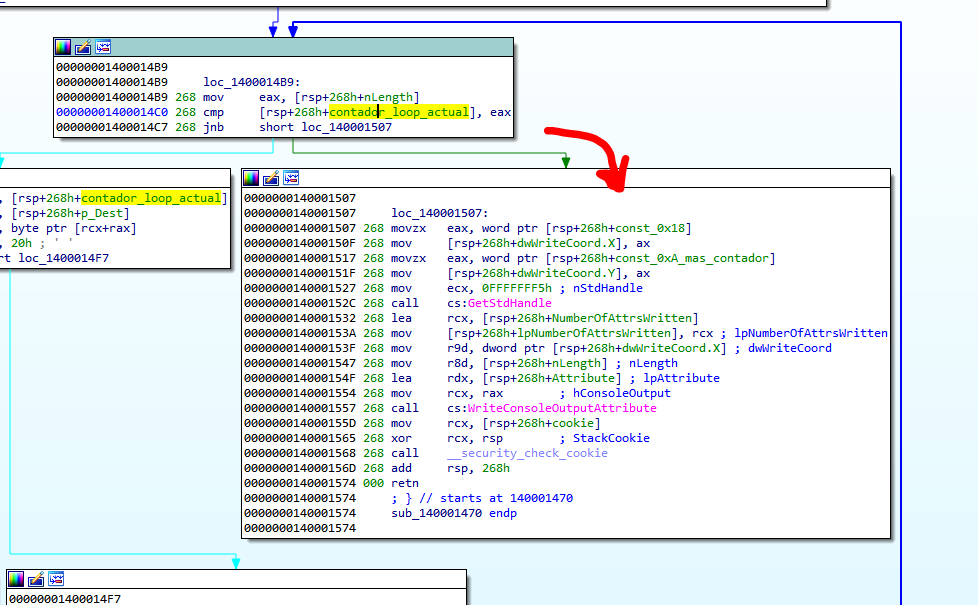
Task: Click the color icon on the bottom-left node
Action: click(x=16, y=579)
